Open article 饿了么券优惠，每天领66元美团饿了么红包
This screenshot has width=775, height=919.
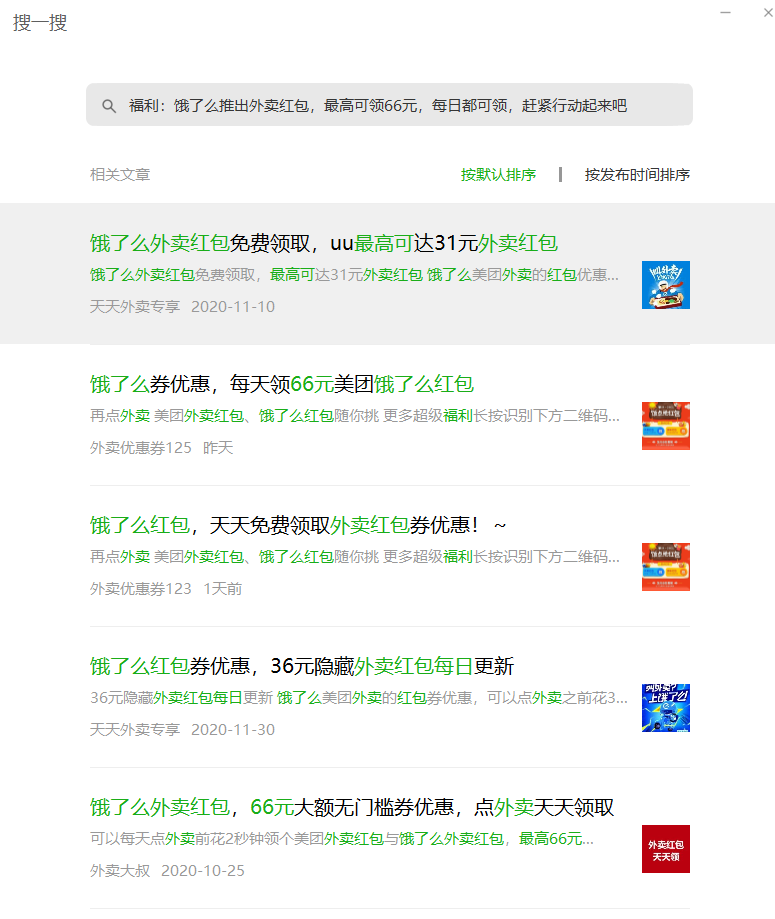click(281, 384)
